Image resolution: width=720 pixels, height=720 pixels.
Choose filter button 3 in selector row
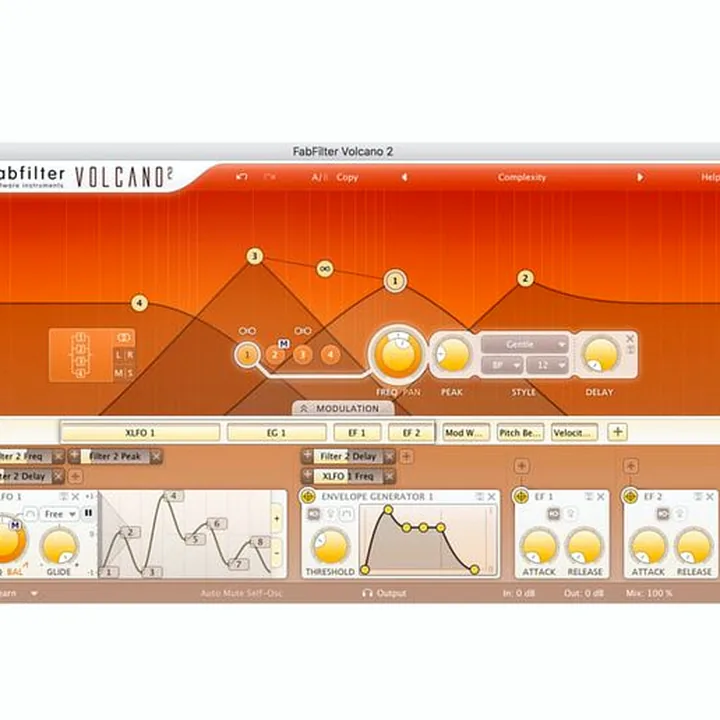[x=302, y=355]
